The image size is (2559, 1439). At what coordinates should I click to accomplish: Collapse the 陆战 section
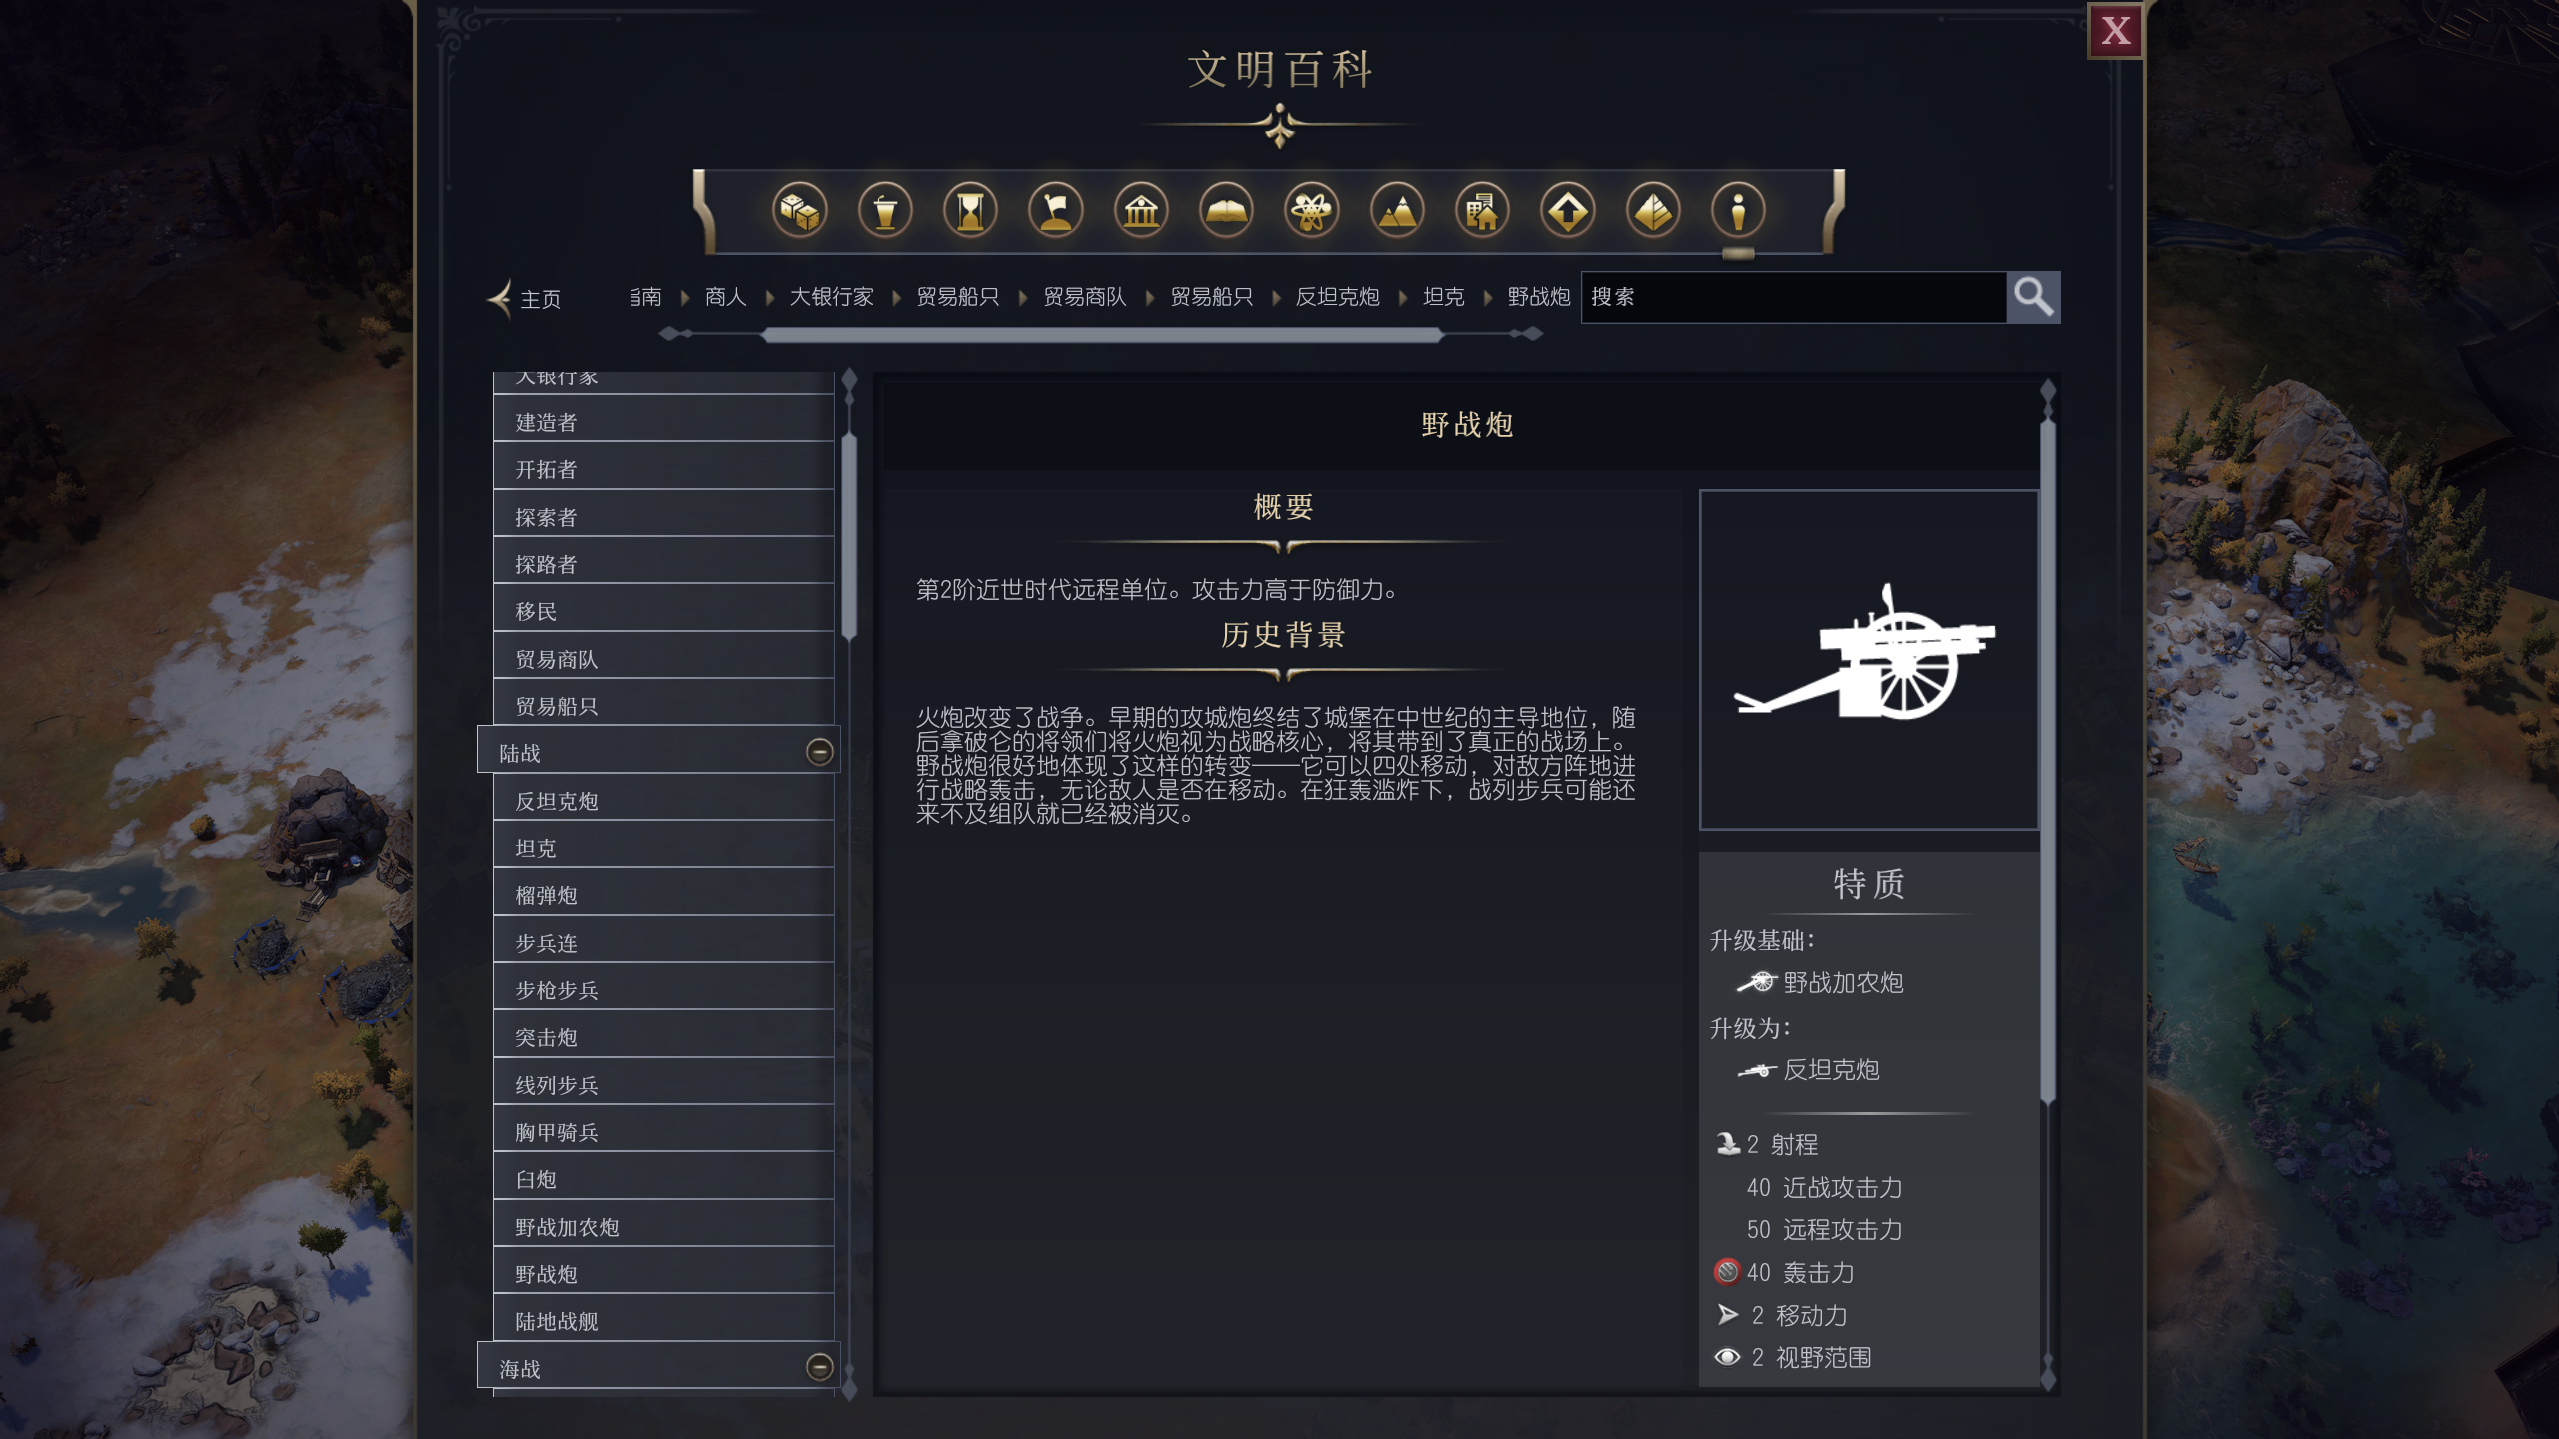819,752
